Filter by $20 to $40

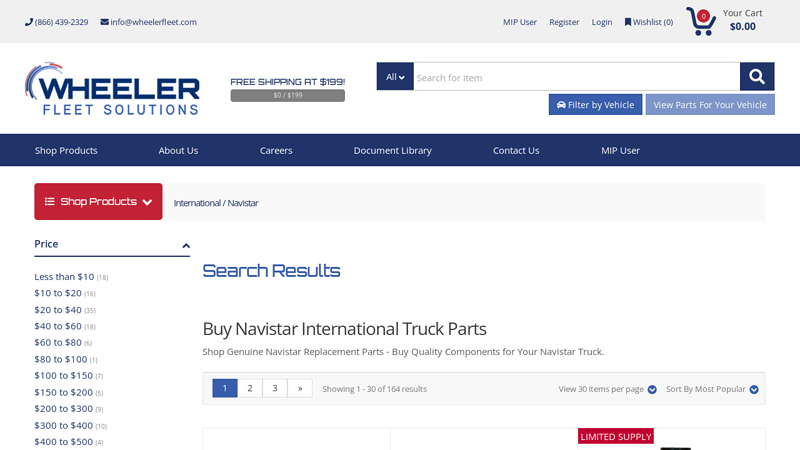58,310
